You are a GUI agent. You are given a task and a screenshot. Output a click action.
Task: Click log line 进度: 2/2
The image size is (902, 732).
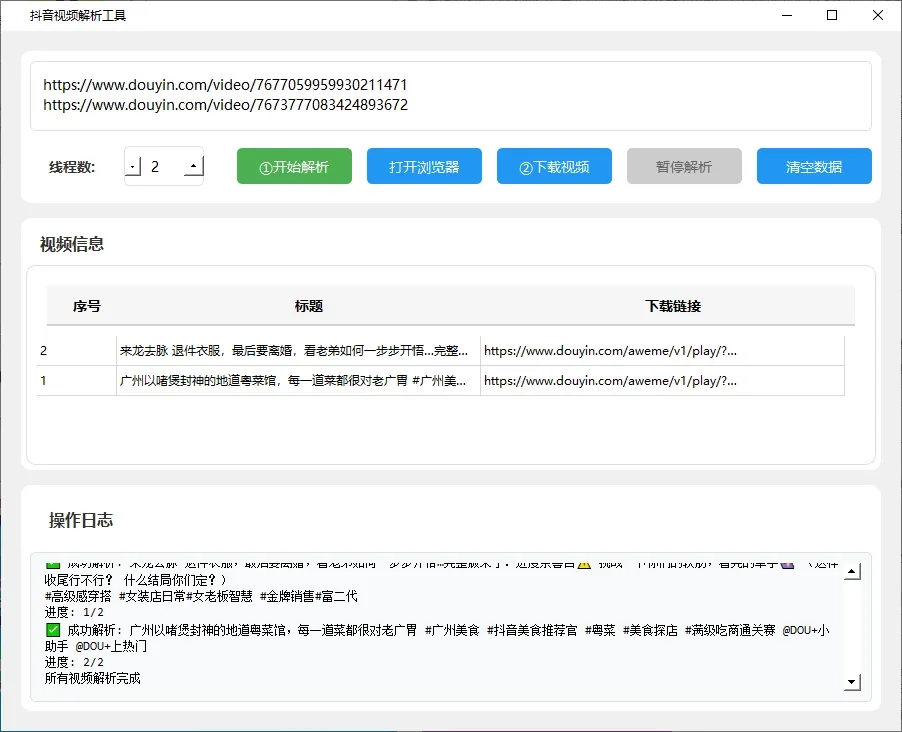[74, 662]
